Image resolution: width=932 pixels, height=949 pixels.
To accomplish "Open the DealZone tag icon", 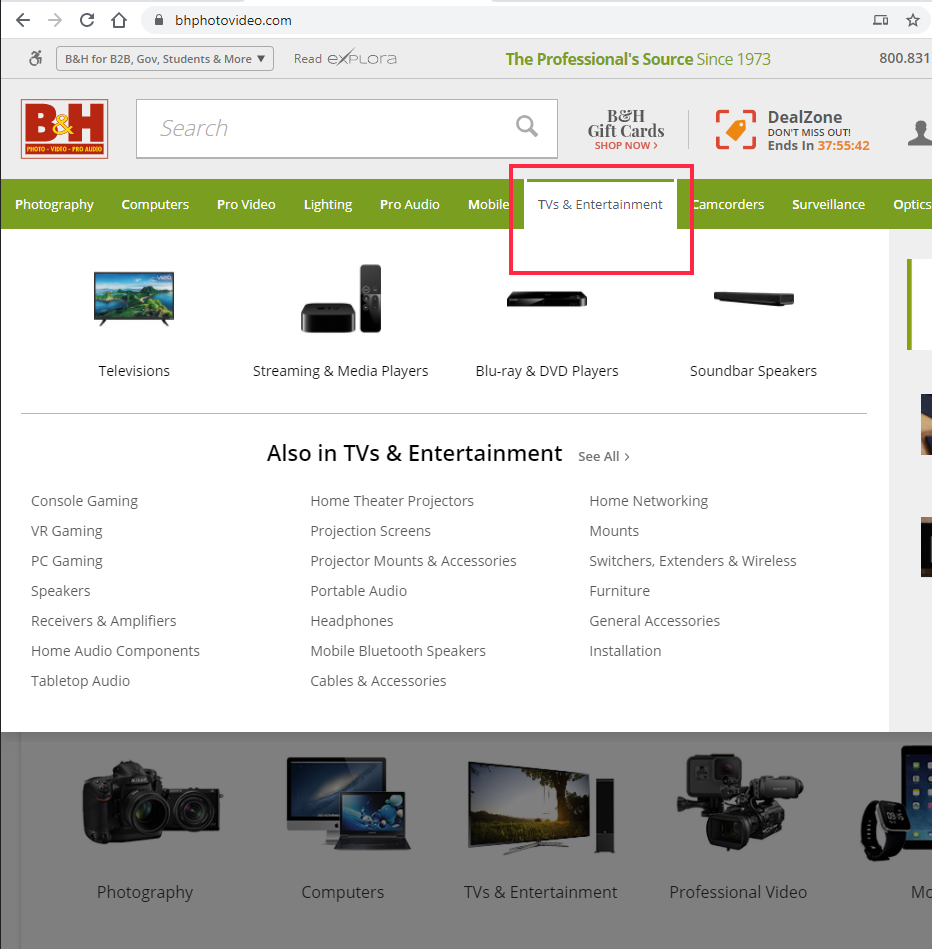I will (735, 129).
